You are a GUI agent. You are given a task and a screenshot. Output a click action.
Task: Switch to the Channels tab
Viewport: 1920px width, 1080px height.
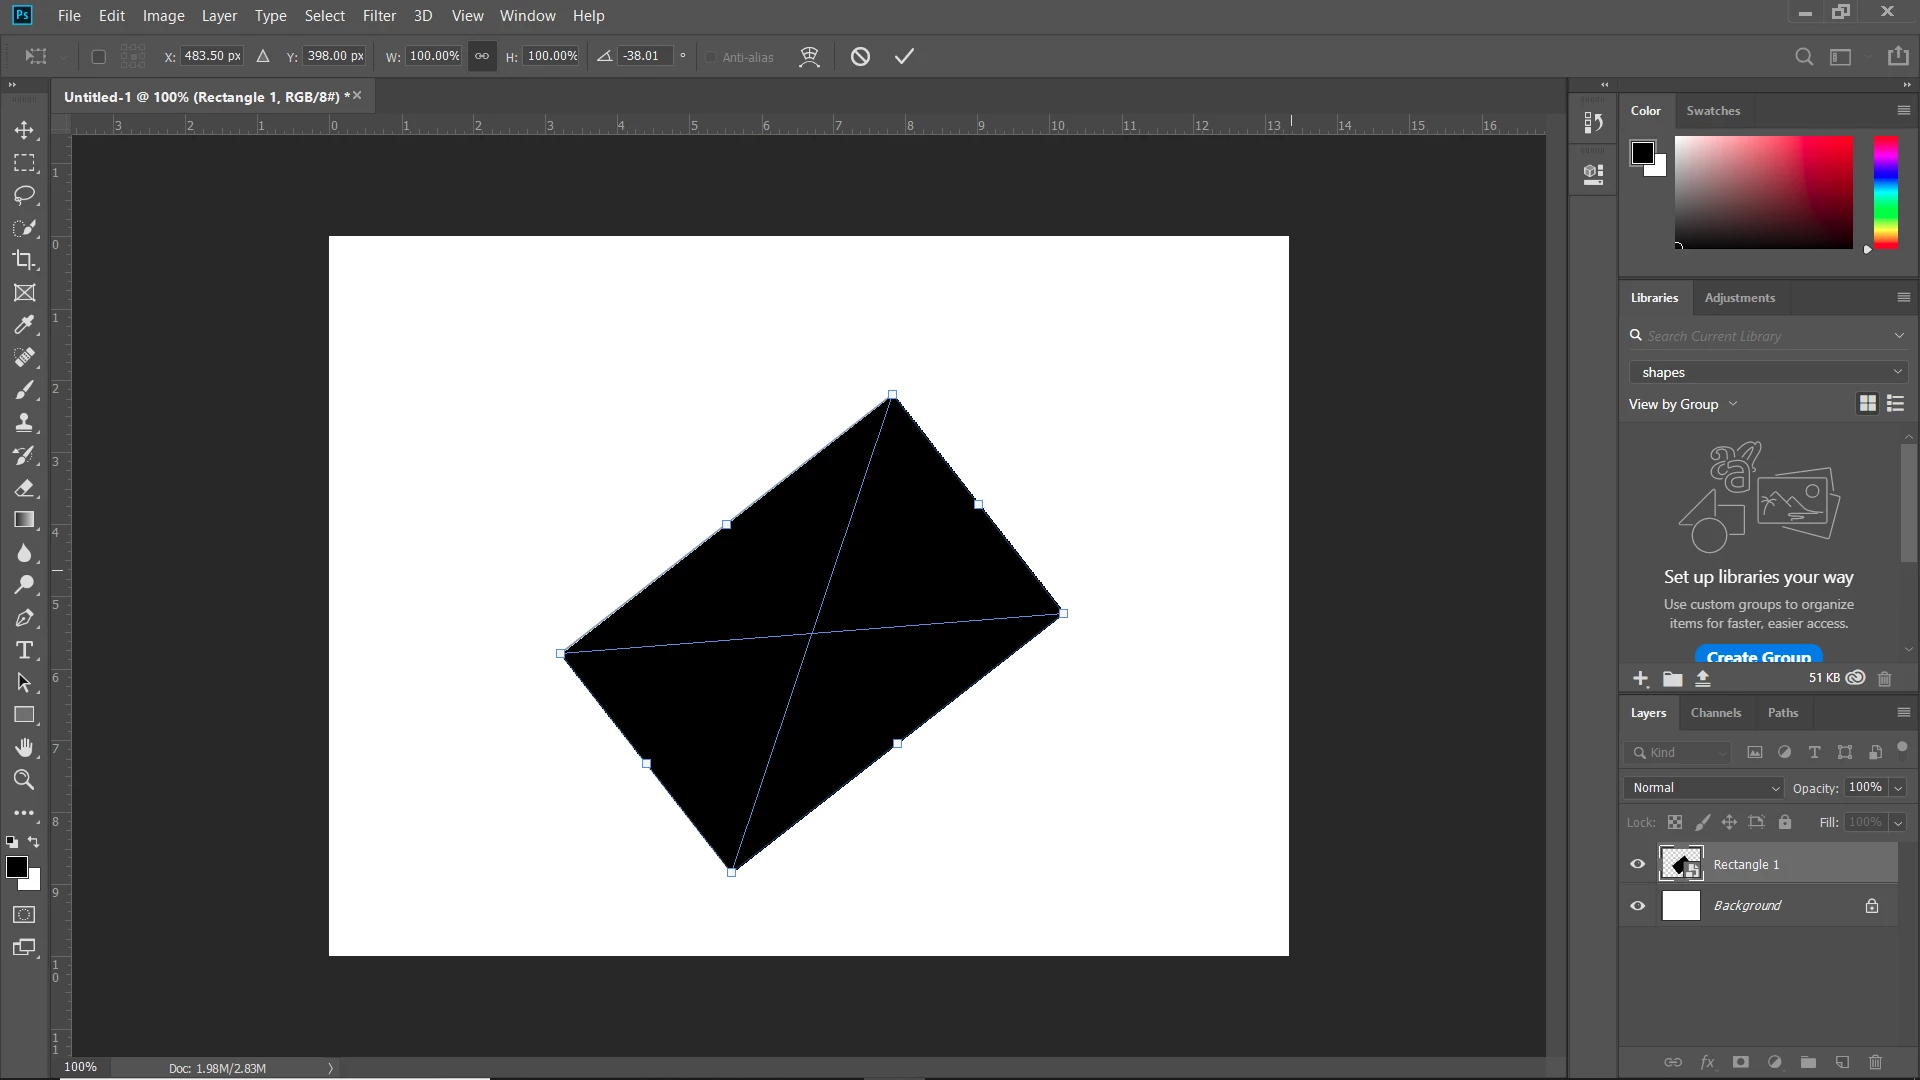click(1715, 713)
